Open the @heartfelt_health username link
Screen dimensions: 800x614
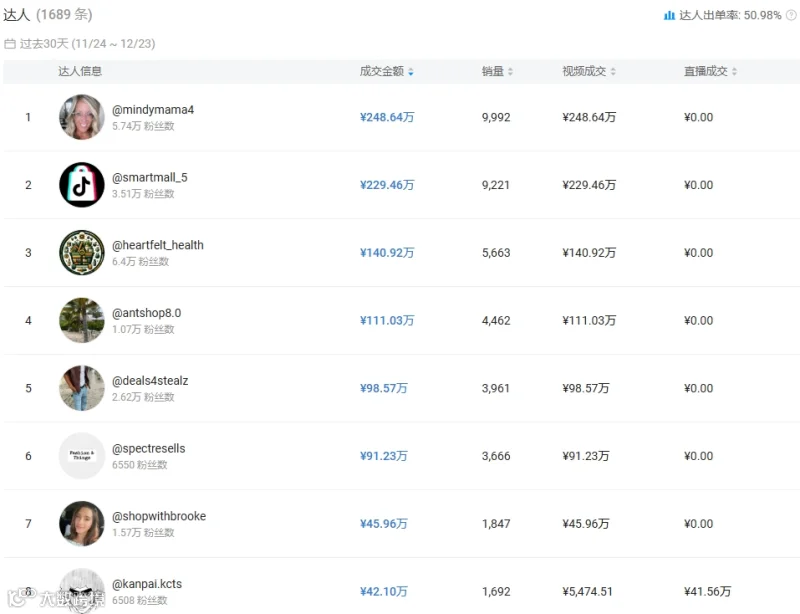158,245
